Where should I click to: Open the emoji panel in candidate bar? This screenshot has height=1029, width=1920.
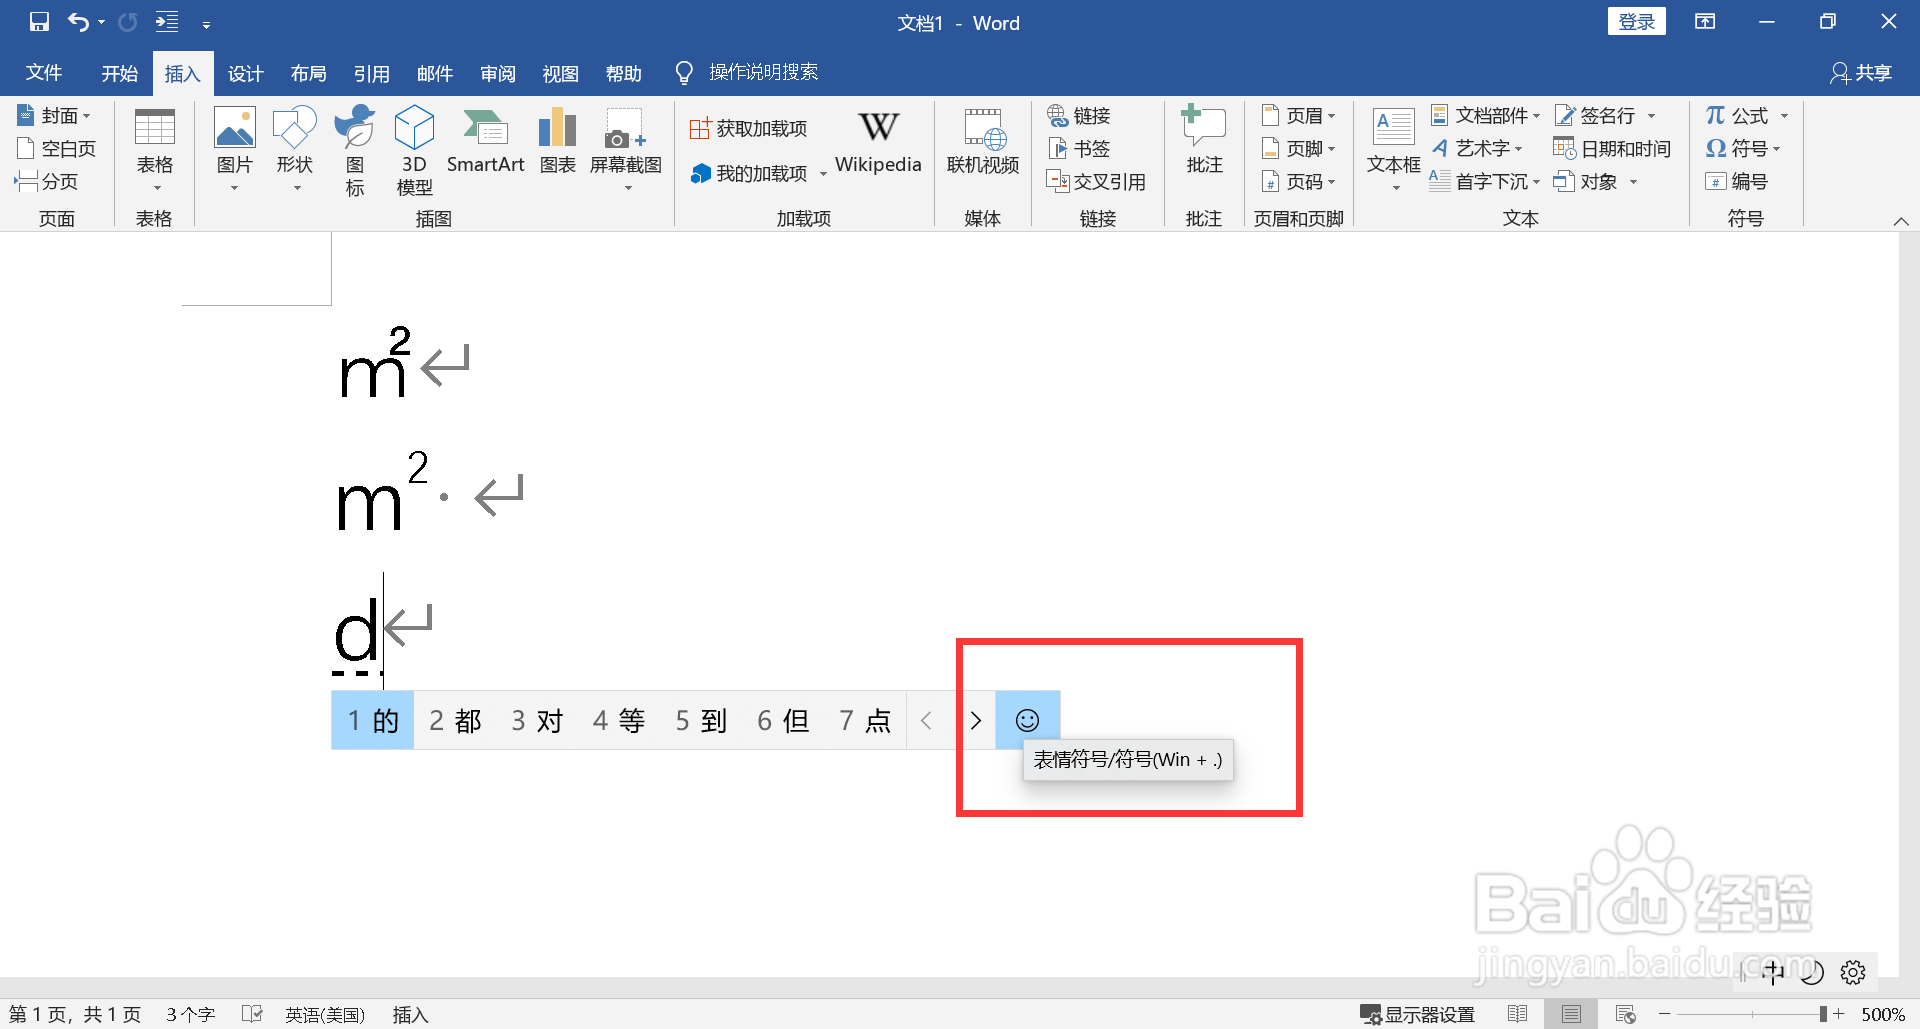1028,719
